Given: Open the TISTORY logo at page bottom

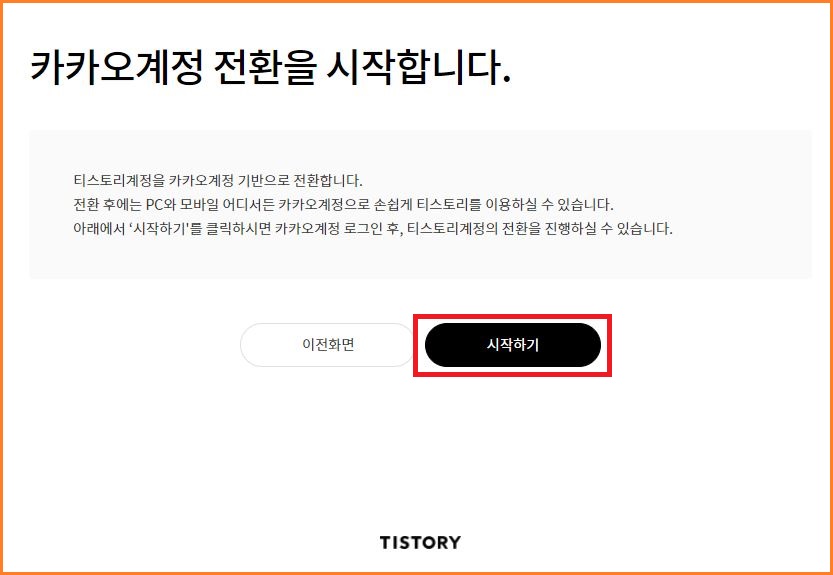Looking at the screenshot, I should click(x=420, y=543).
